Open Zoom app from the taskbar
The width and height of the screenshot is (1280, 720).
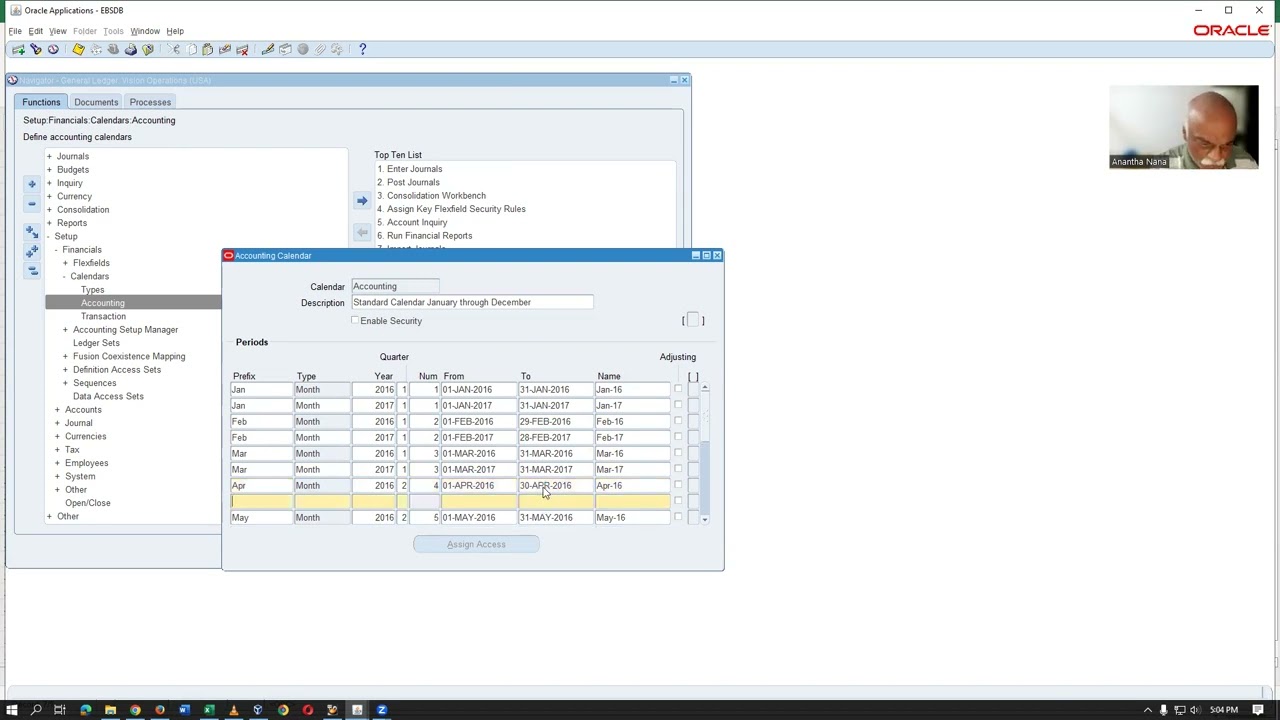[381, 710]
